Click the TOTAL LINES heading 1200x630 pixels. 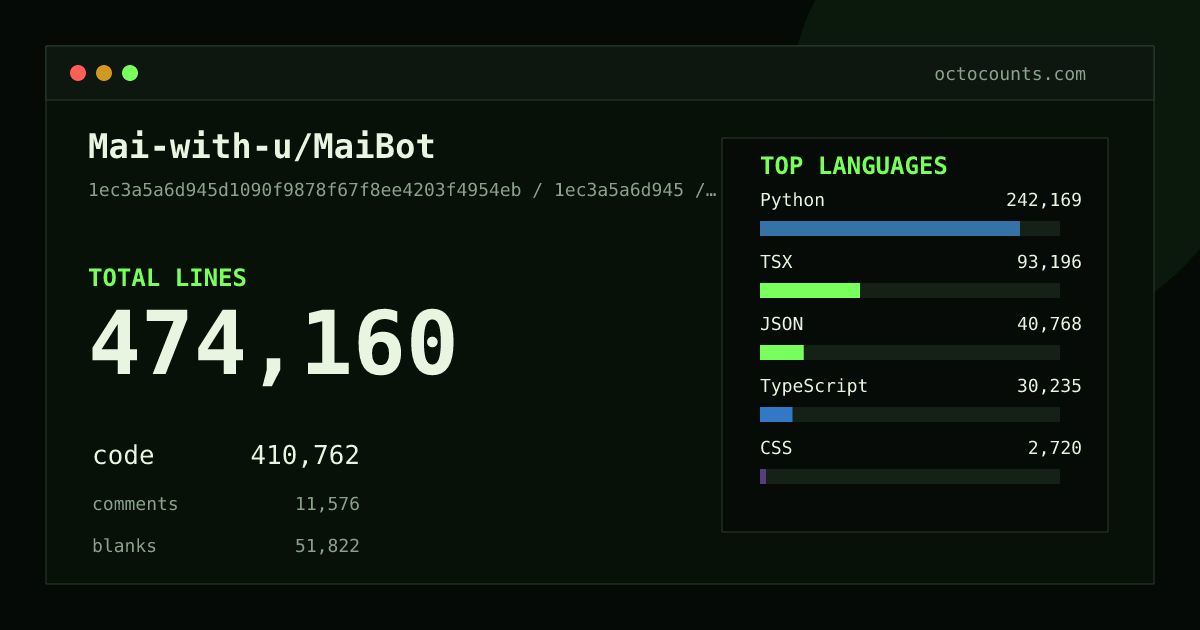167,278
